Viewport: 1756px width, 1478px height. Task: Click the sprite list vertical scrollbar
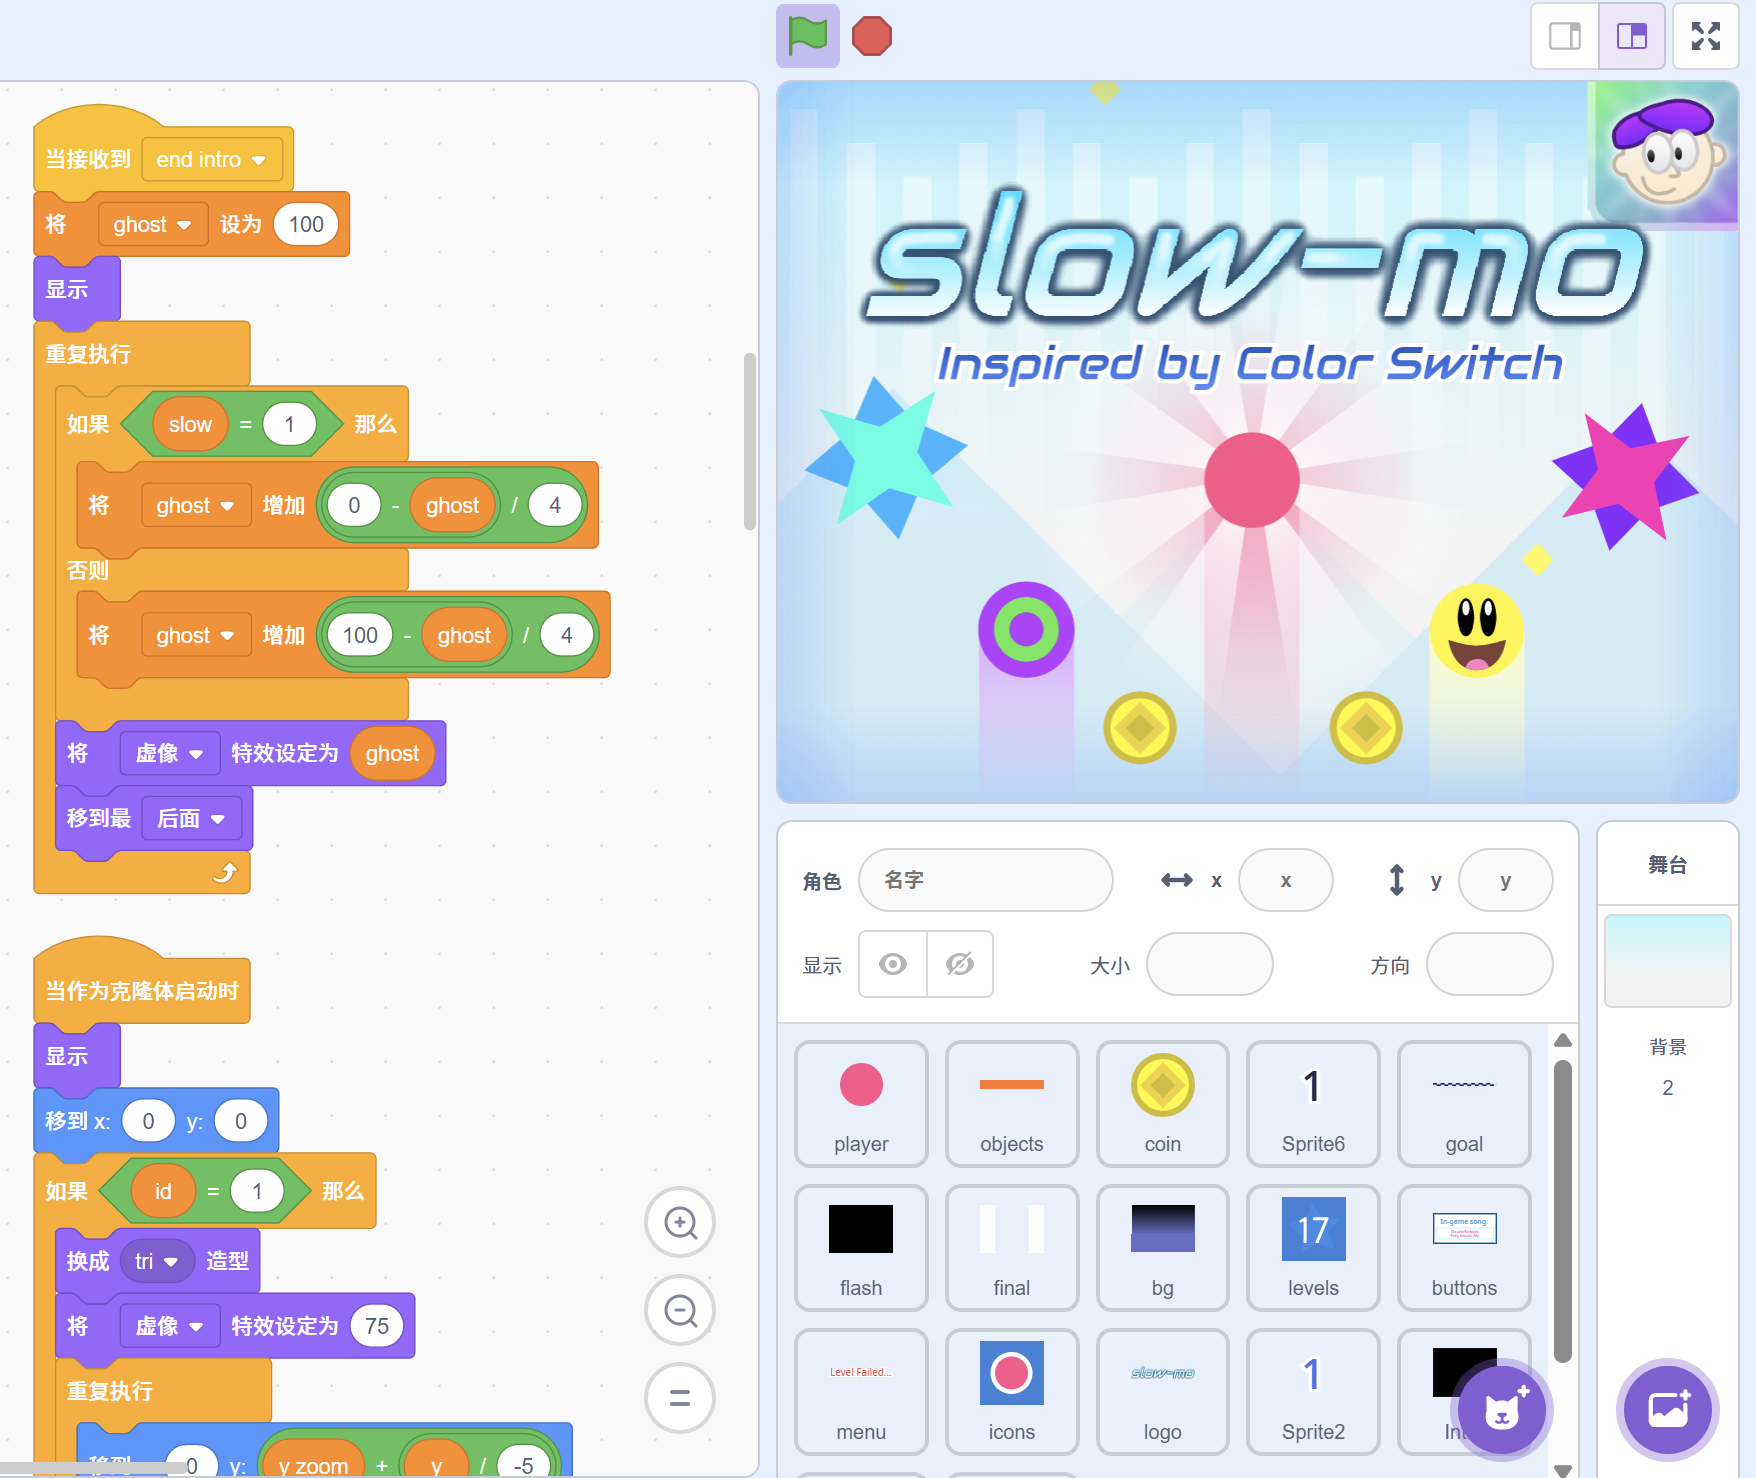[x=1563, y=1210]
